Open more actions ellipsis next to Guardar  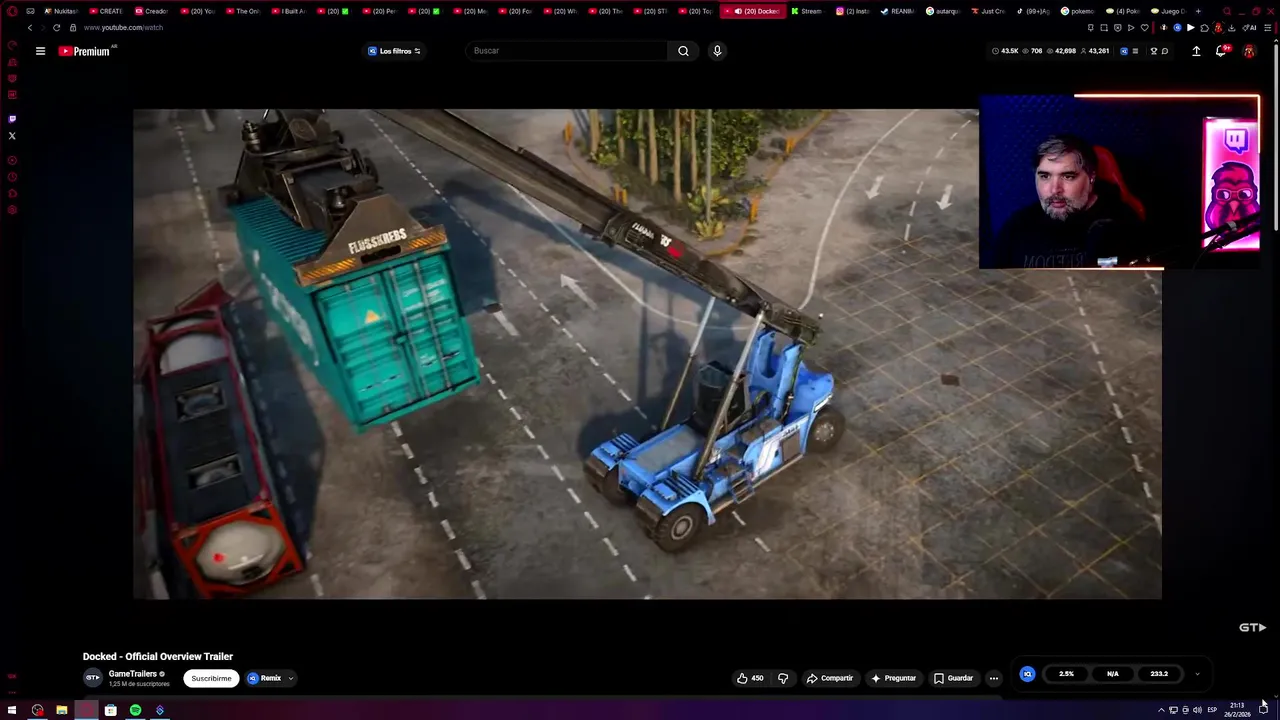(x=993, y=678)
